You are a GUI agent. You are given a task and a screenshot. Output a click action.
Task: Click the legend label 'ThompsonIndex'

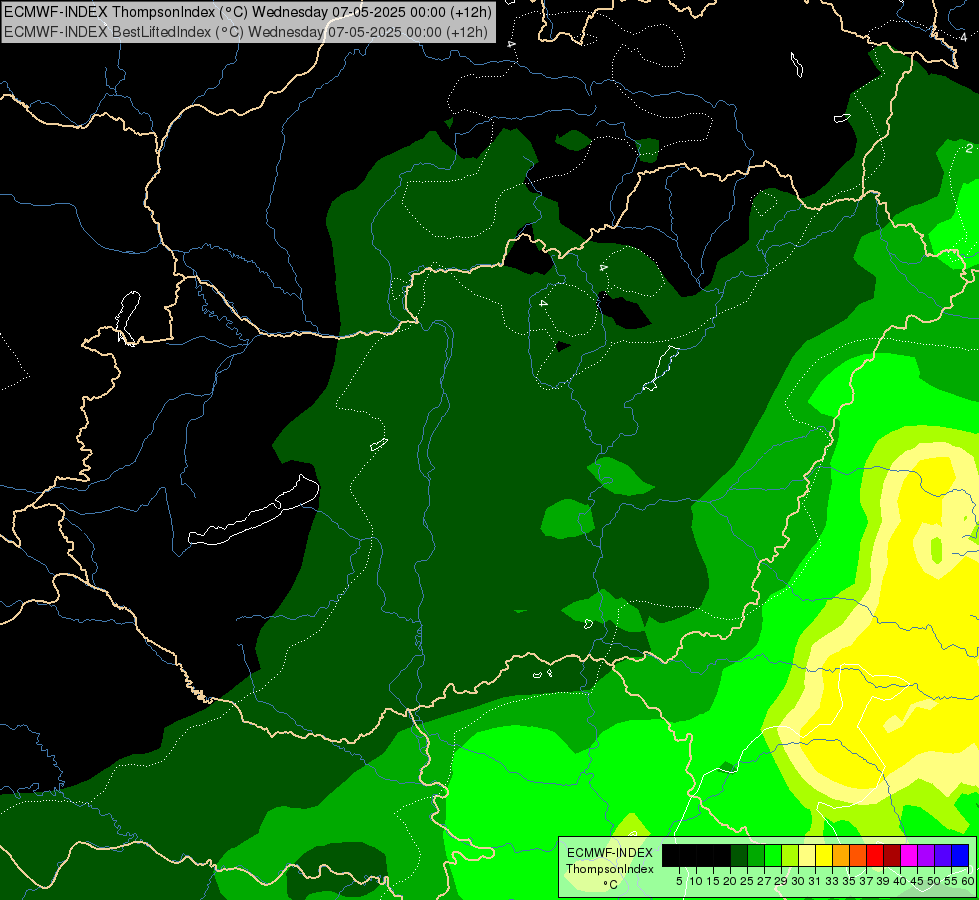click(x=610, y=869)
